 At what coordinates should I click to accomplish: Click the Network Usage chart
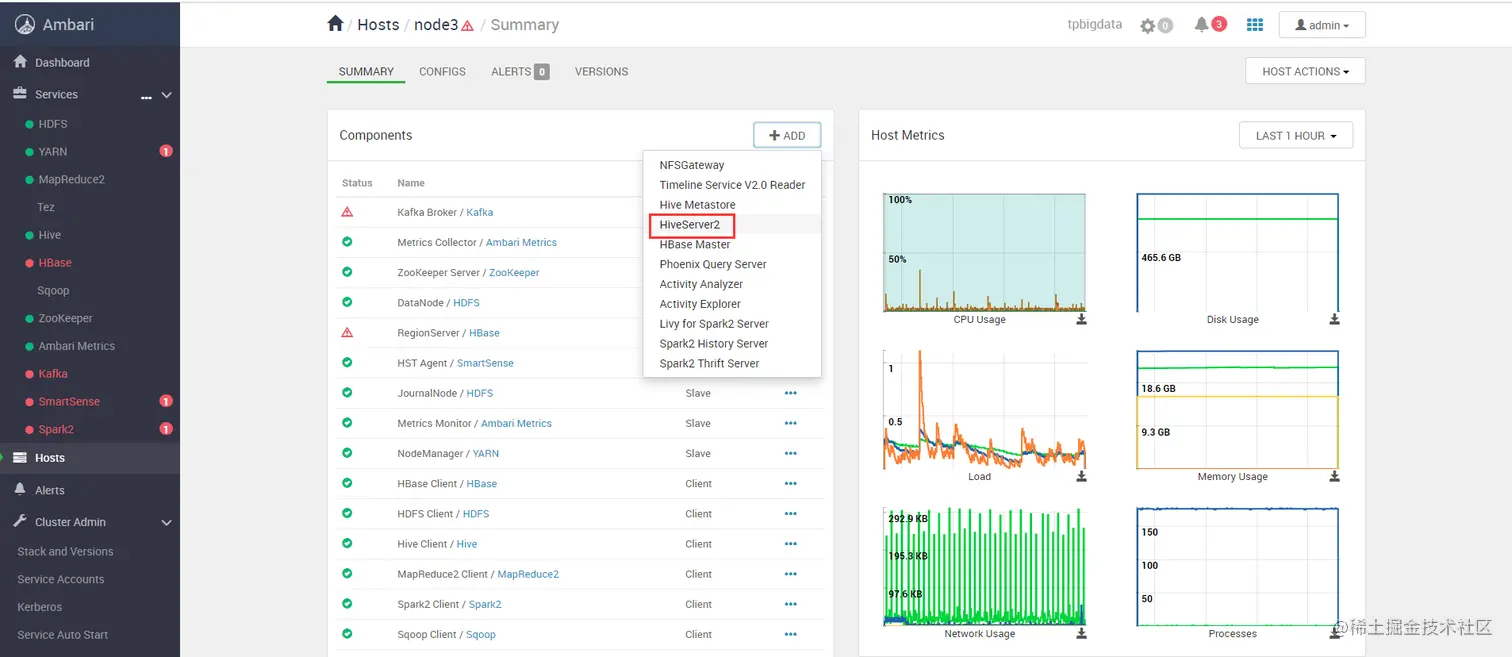[984, 567]
